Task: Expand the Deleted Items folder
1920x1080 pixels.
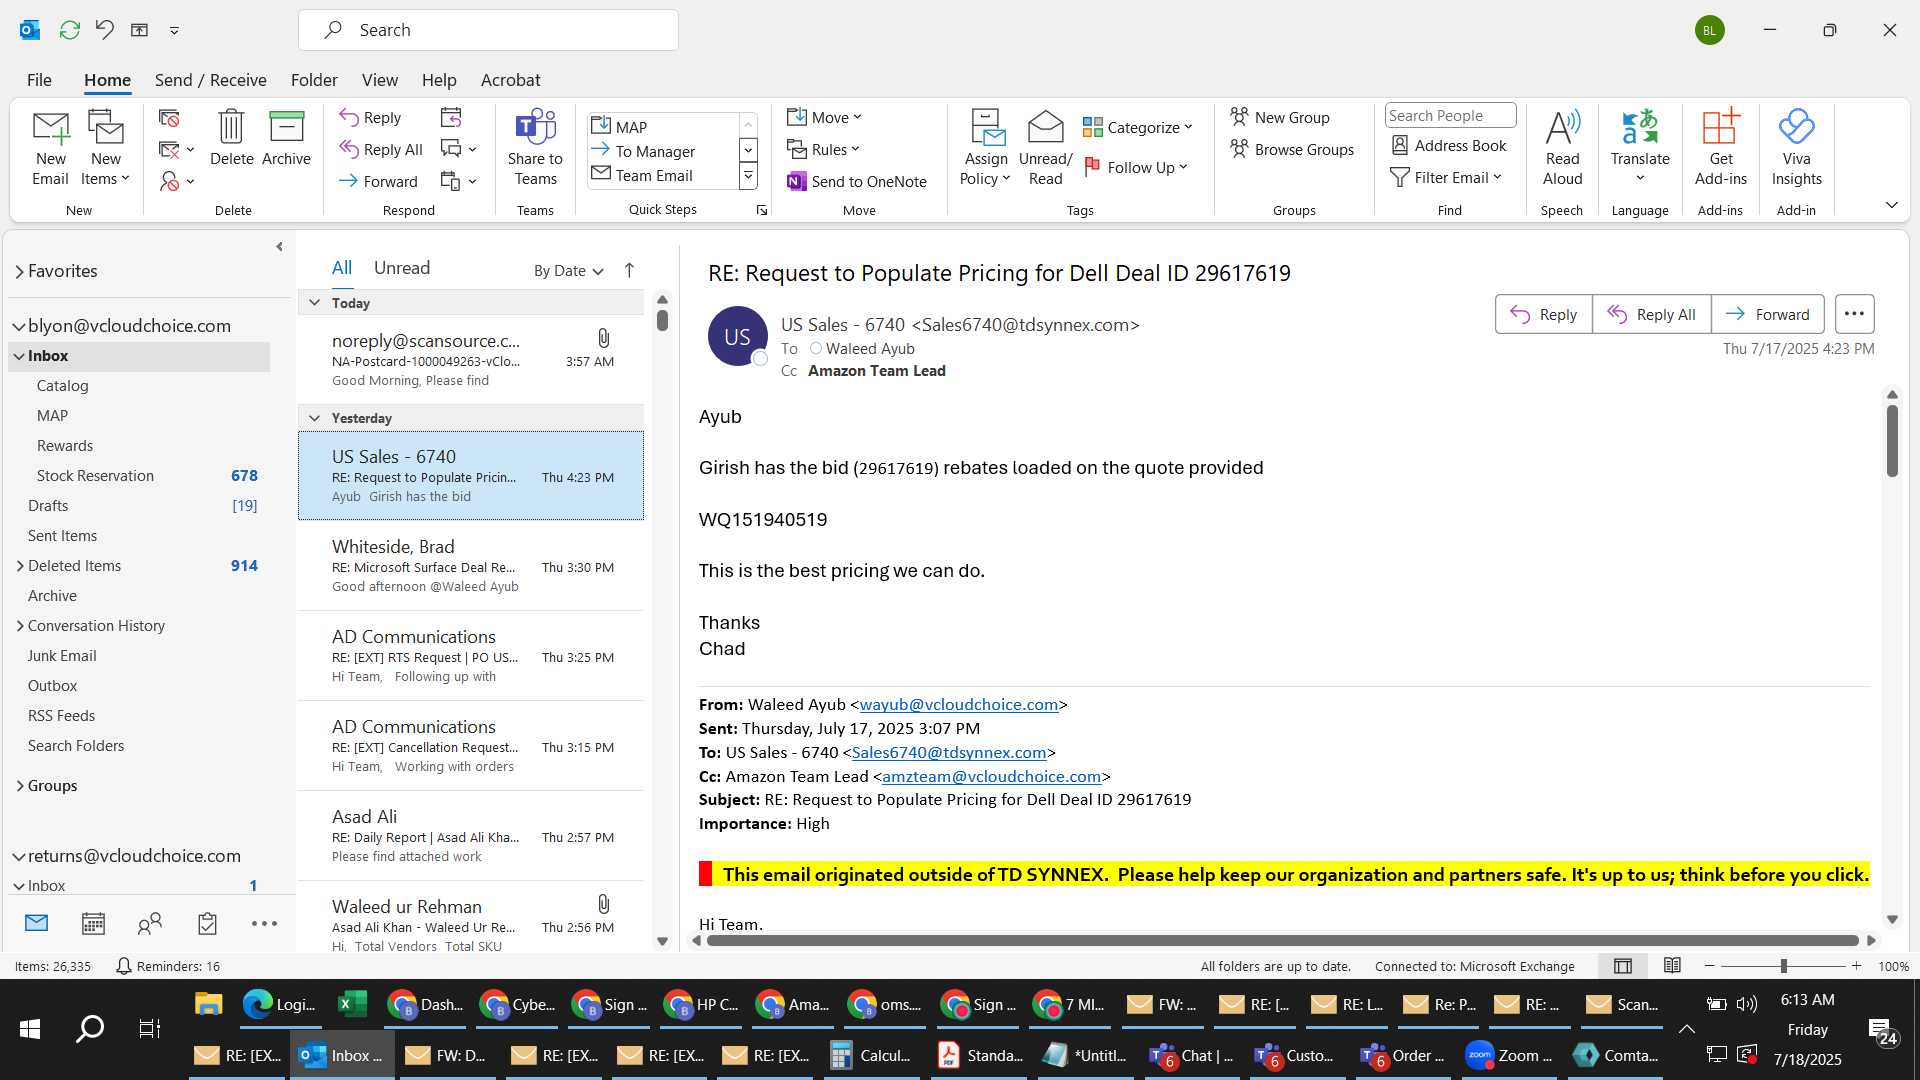Action: tap(20, 566)
